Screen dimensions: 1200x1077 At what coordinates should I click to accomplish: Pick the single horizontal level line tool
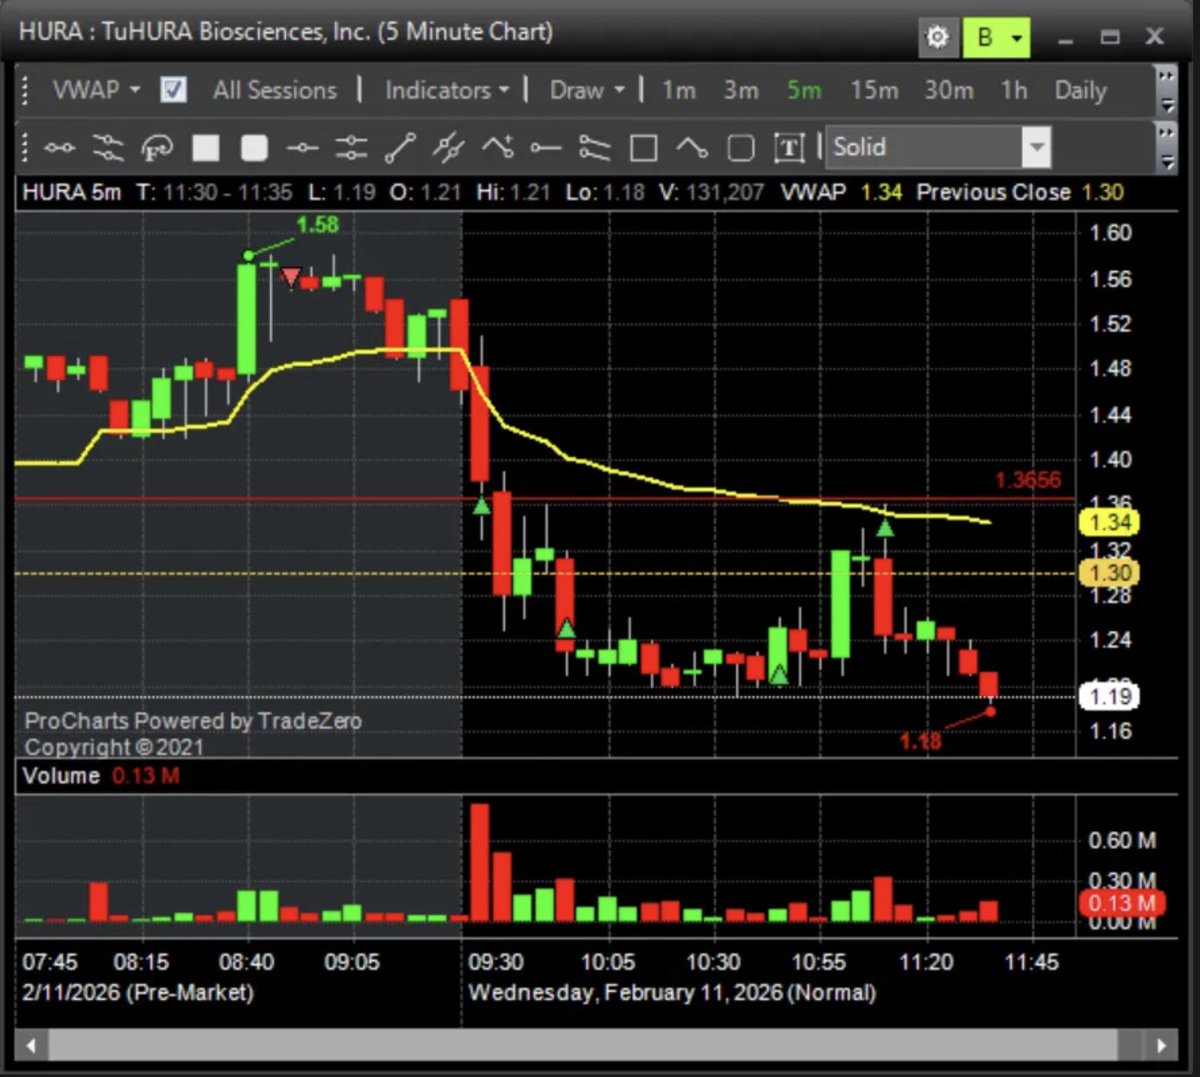[302, 148]
